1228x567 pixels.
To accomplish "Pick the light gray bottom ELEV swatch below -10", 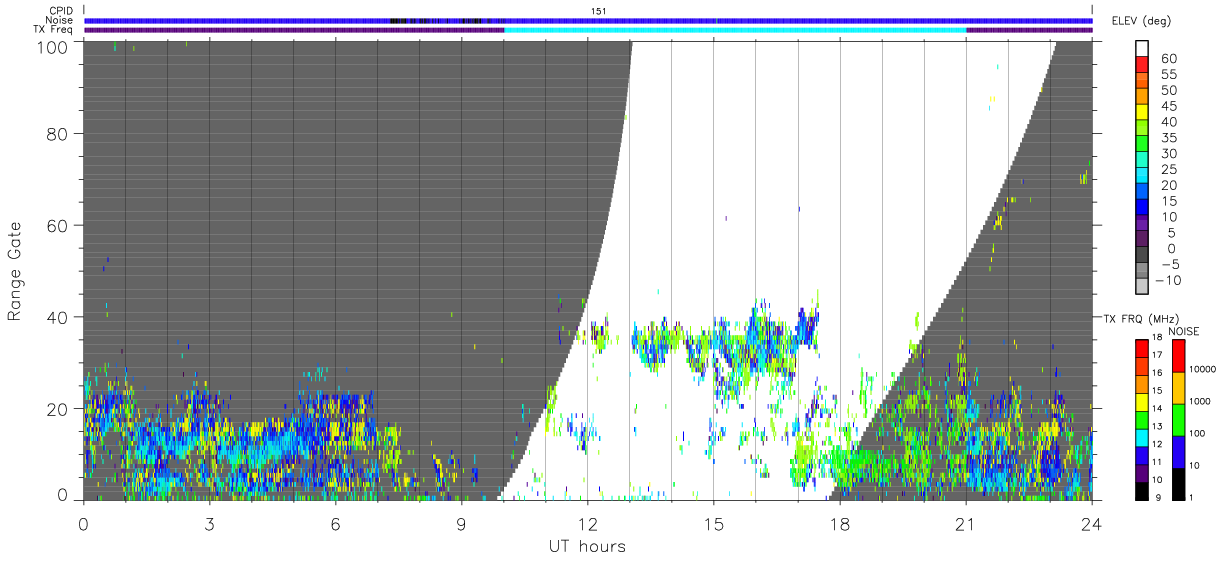I will [x=1144, y=288].
